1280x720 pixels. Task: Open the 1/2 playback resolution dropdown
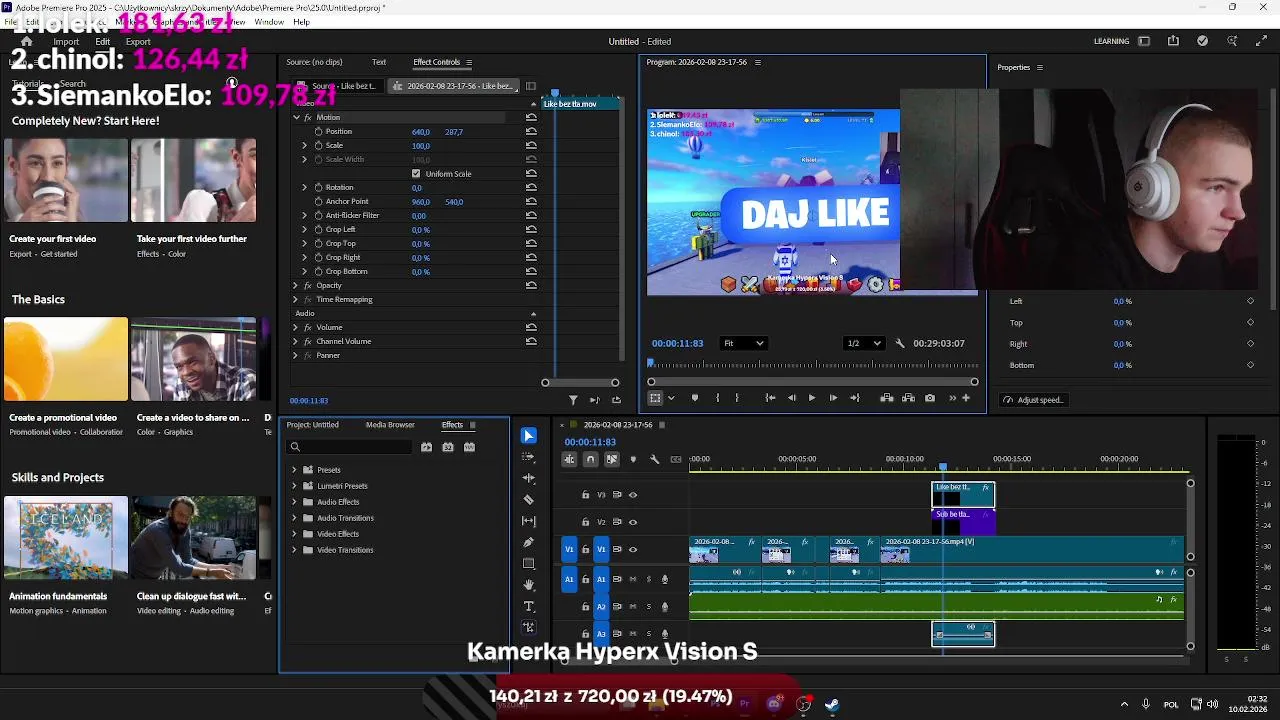[x=864, y=343]
